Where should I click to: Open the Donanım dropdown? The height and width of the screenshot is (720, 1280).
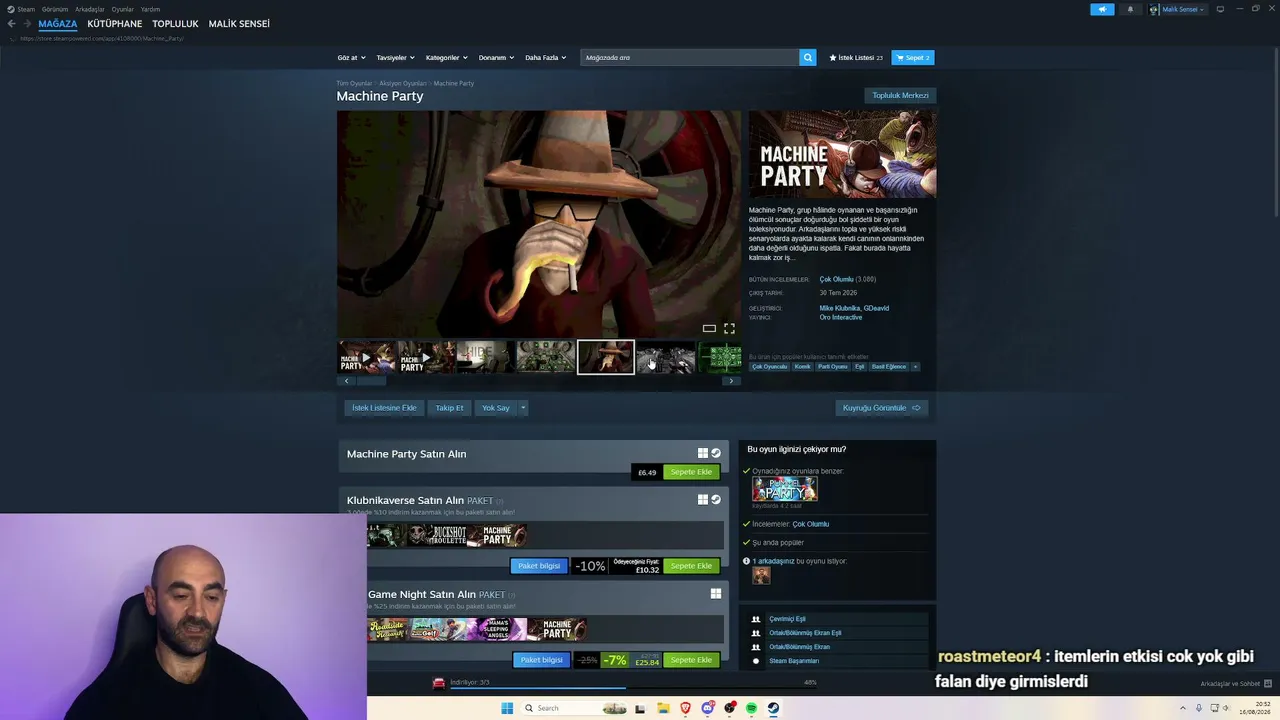496,57
